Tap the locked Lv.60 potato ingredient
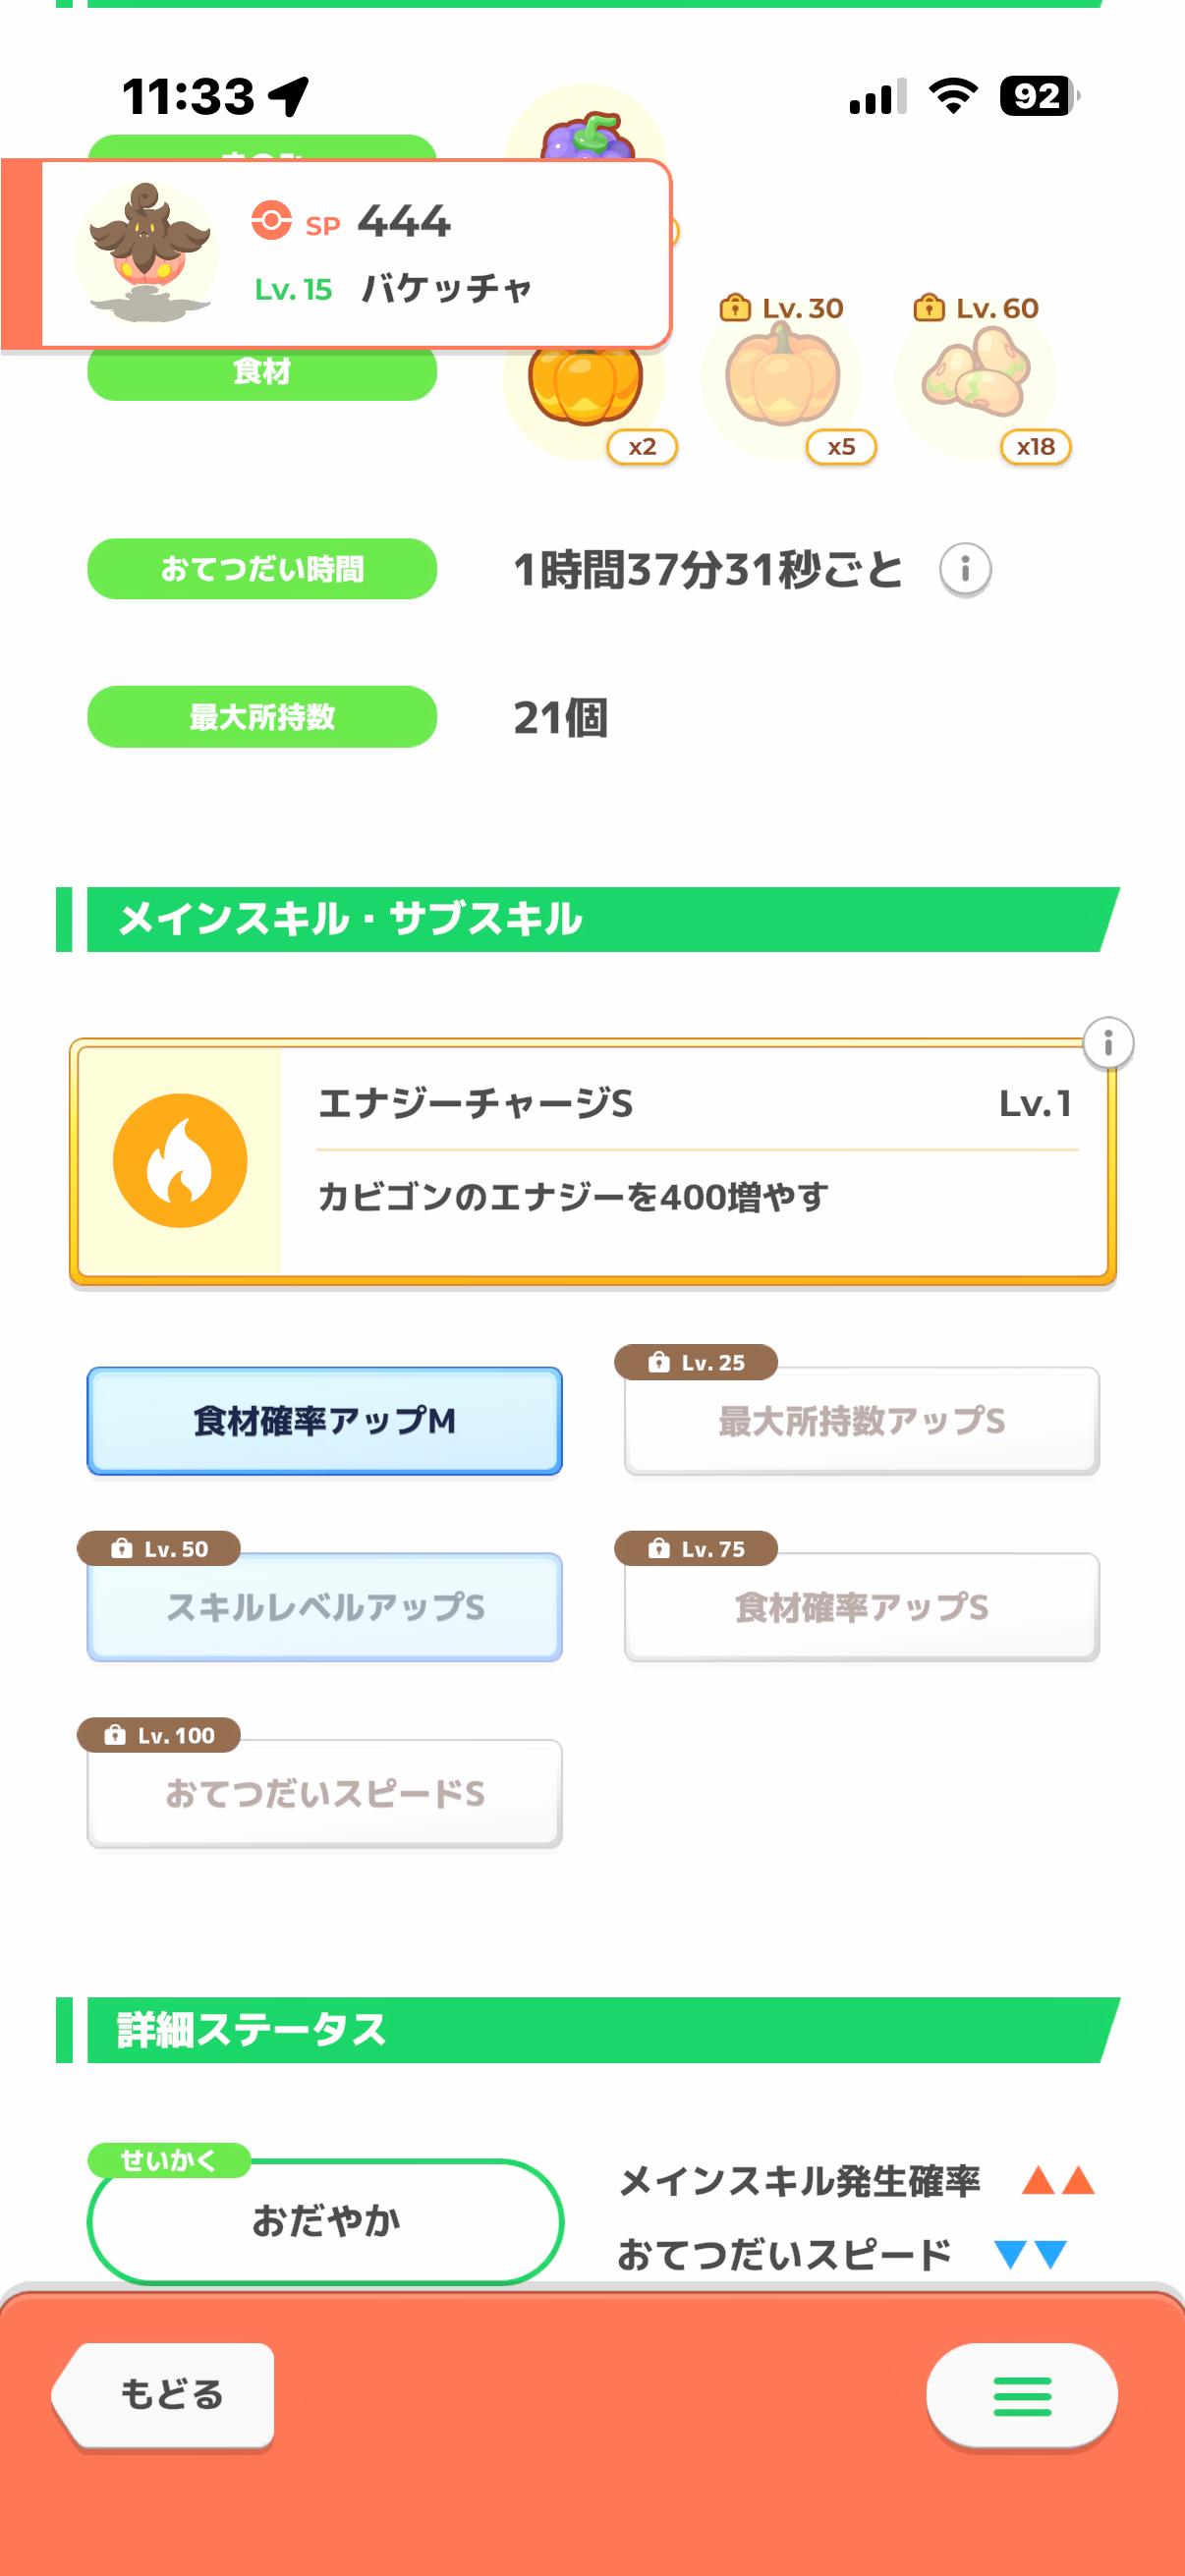The height and width of the screenshot is (2576, 1185). click(x=976, y=380)
